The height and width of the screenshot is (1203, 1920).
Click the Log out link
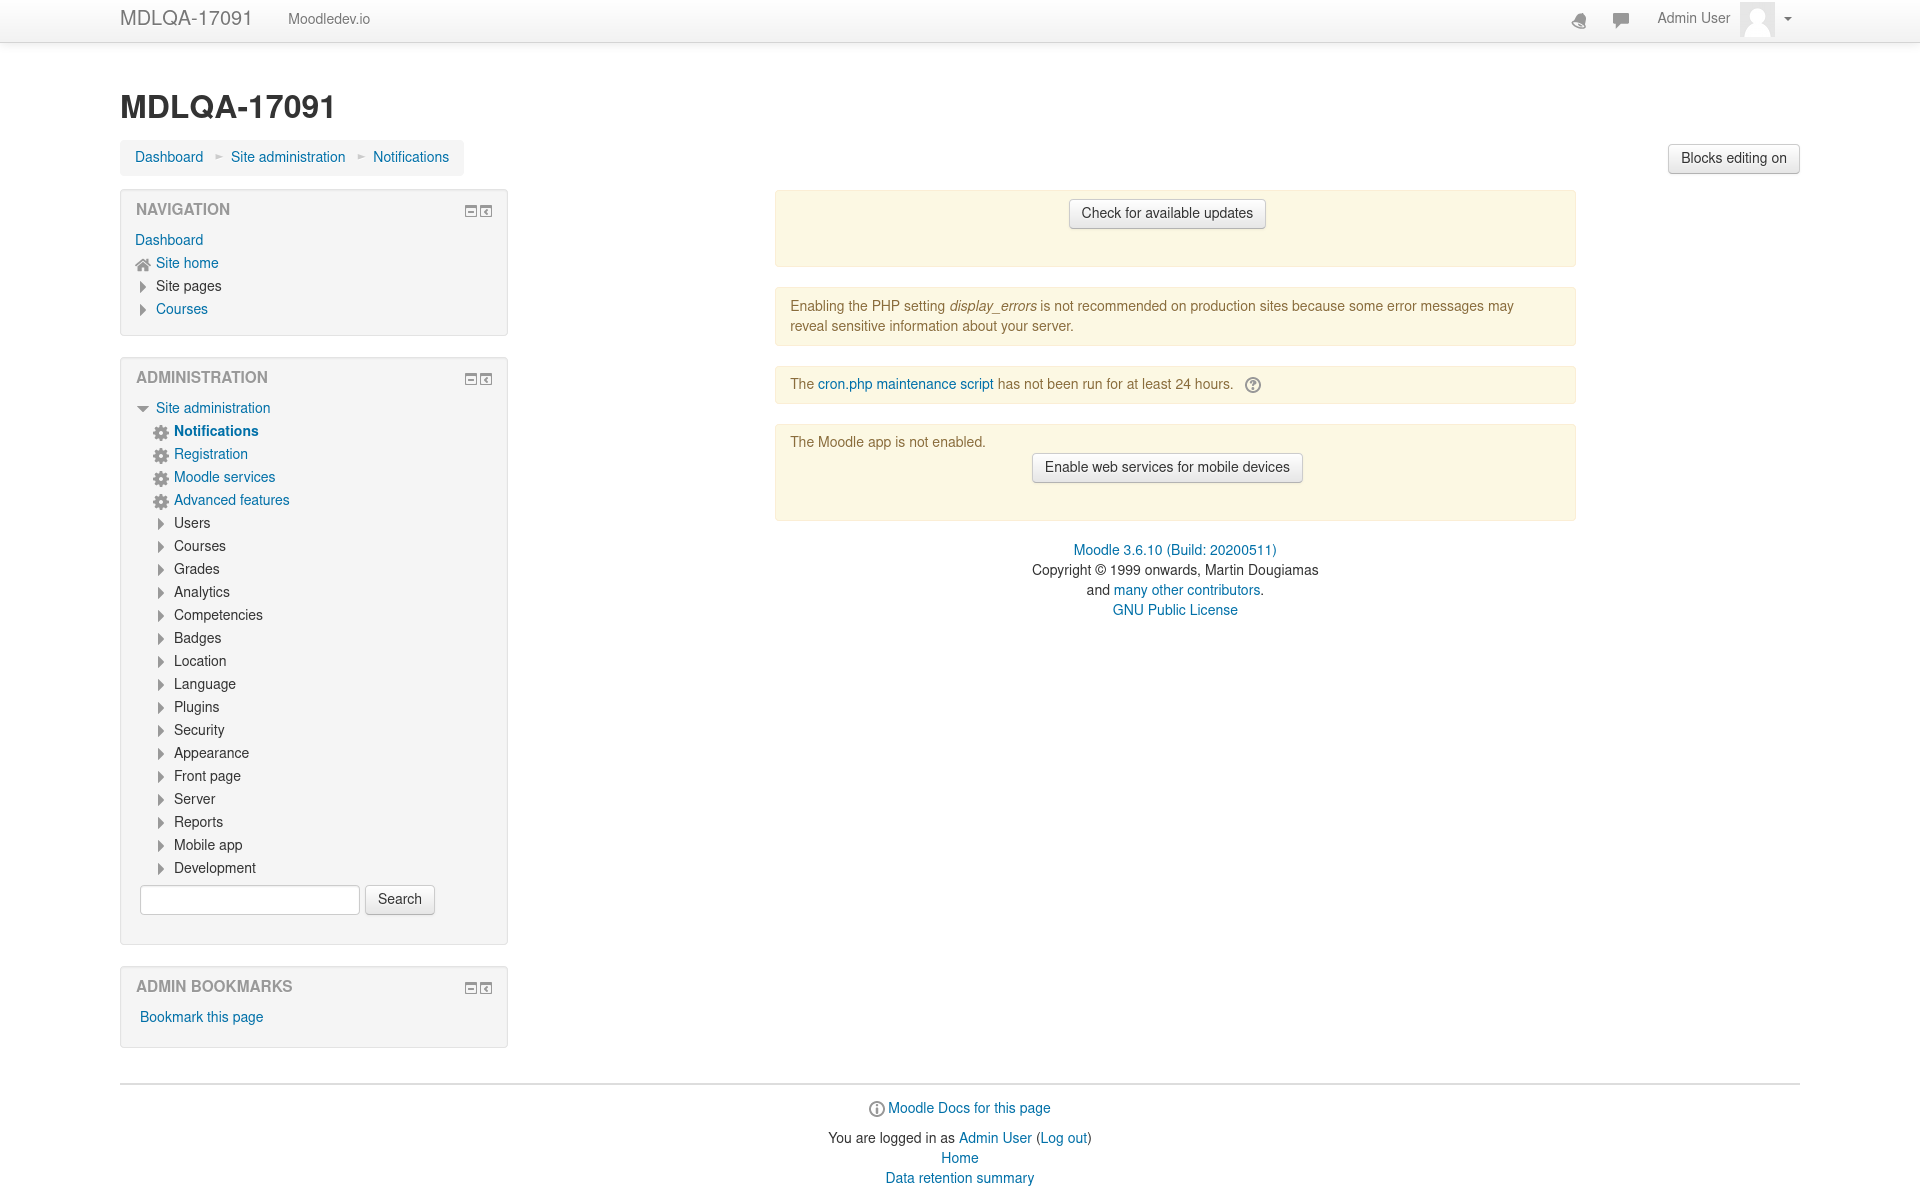point(1064,1138)
